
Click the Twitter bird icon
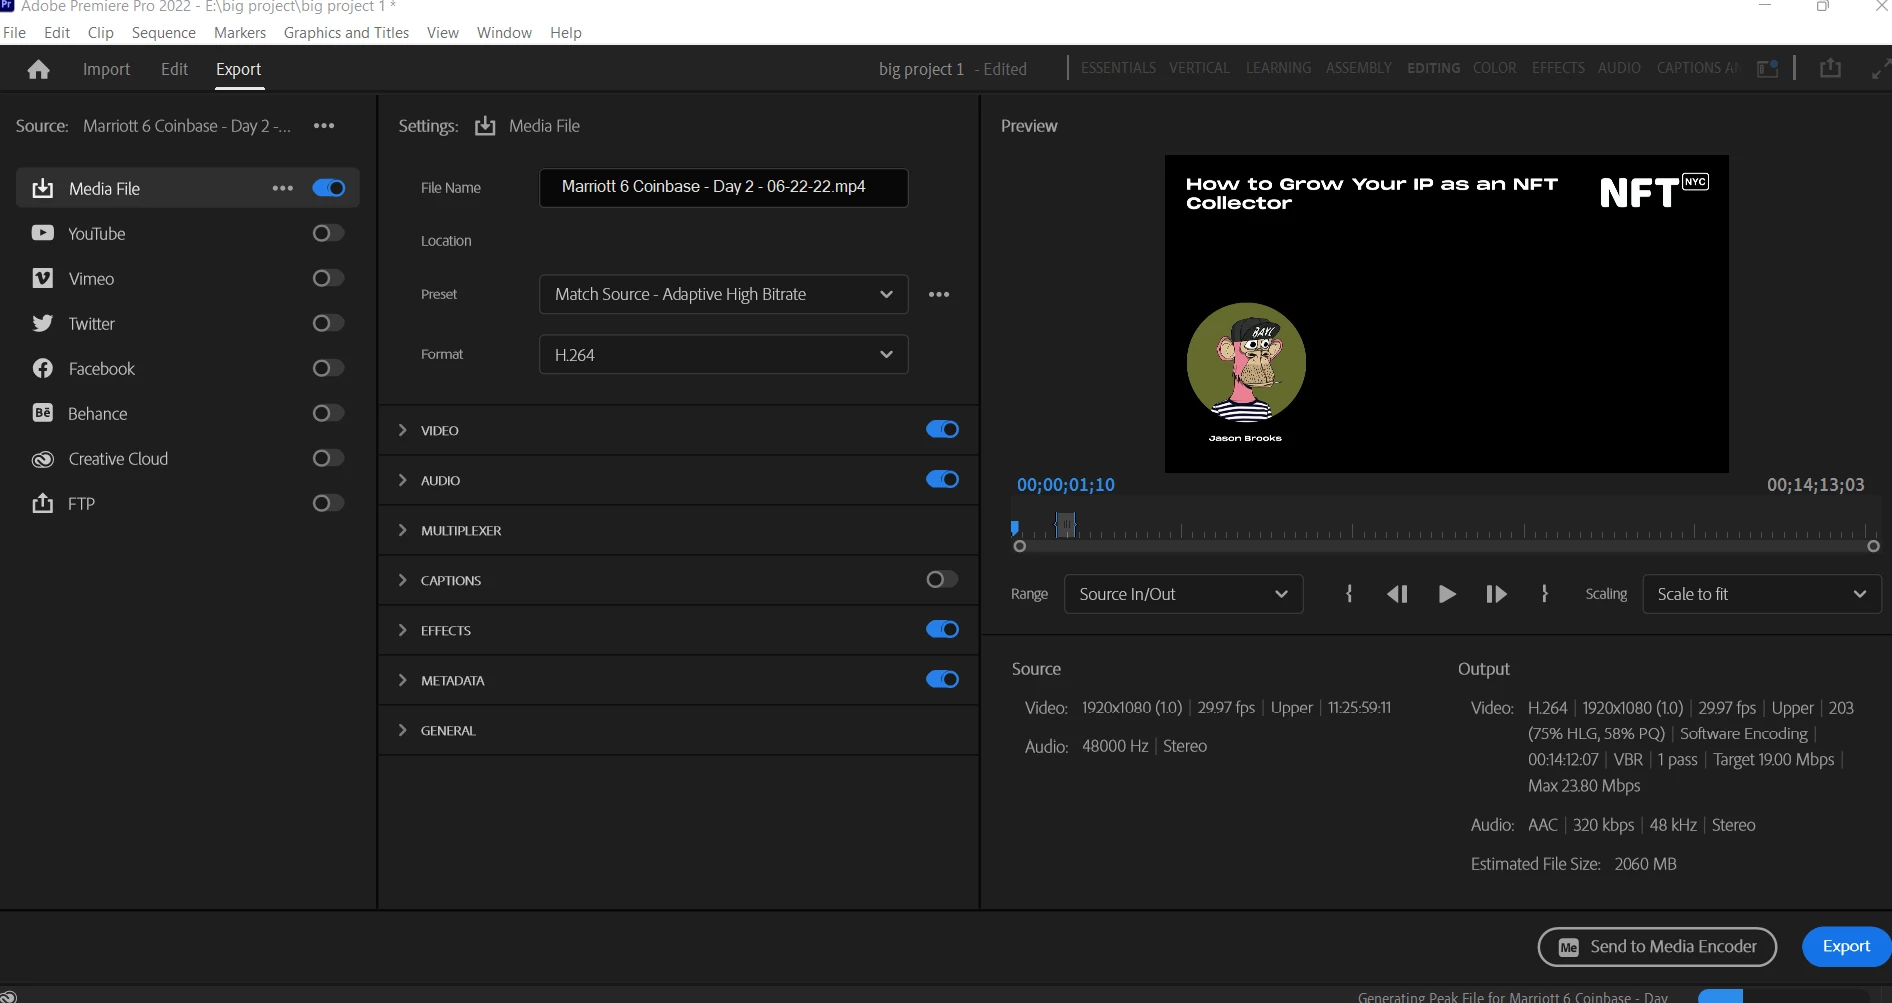click(43, 323)
